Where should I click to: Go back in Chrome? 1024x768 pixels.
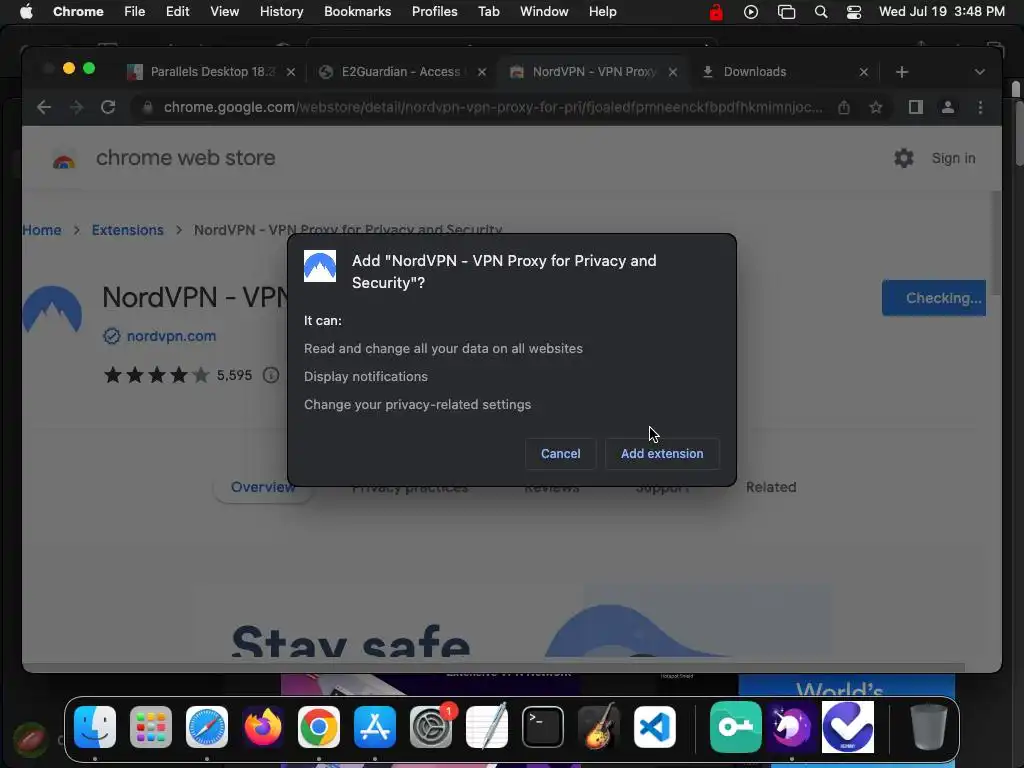coord(44,107)
